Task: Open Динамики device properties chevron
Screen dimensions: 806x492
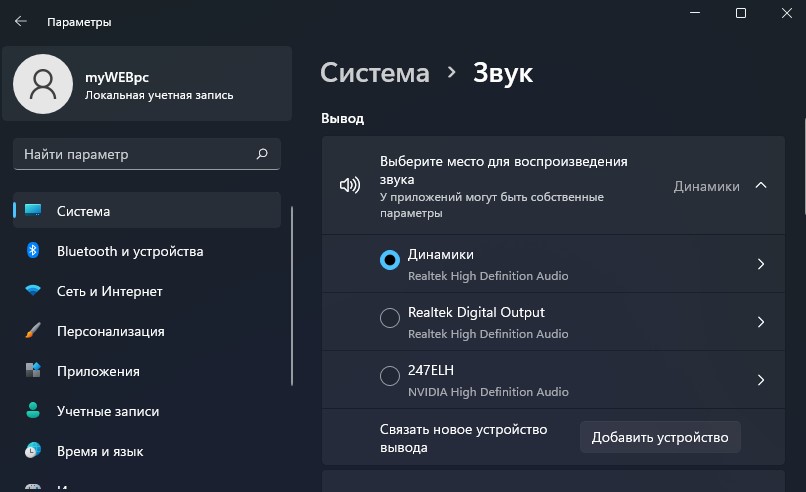Action: click(x=761, y=264)
